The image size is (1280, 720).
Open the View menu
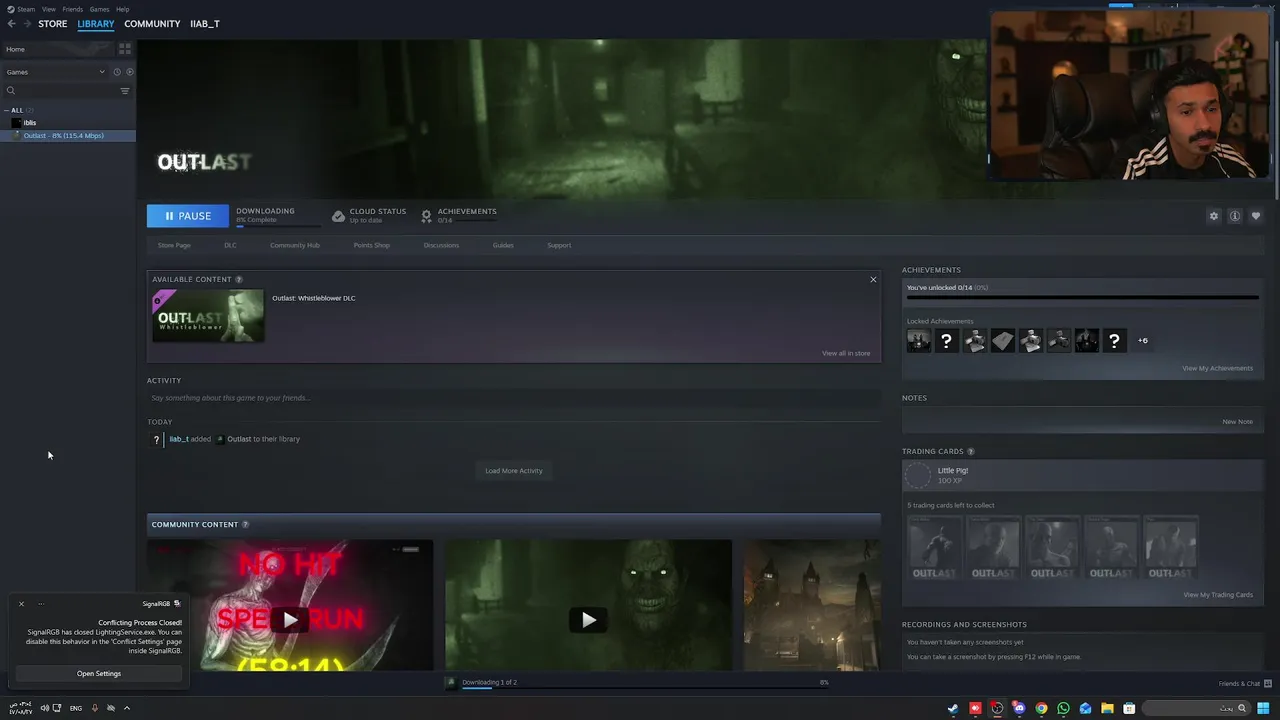pyautogui.click(x=49, y=9)
